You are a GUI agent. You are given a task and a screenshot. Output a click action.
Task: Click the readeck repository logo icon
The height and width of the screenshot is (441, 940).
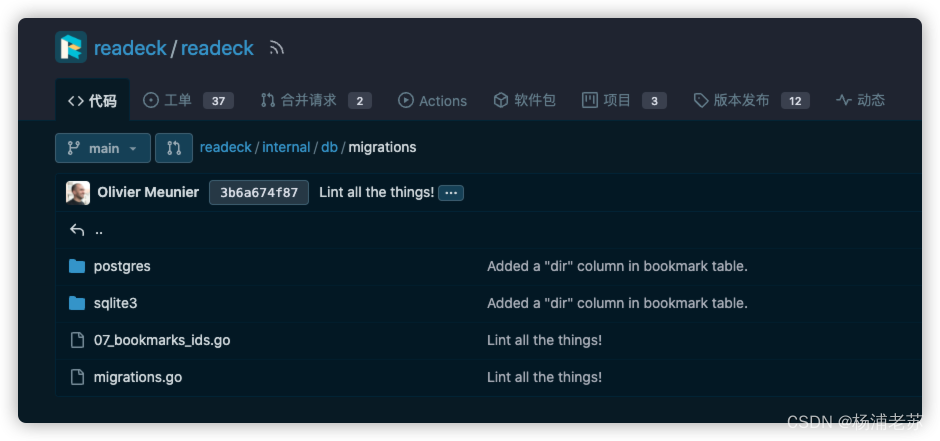(x=71, y=47)
